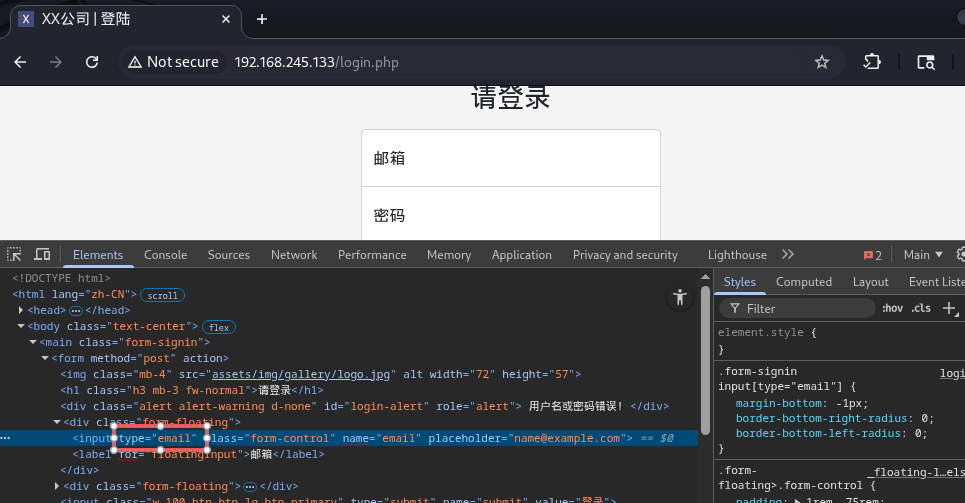Toggle the .cls classes button
Viewport: 965px width, 503px height.
point(921,308)
